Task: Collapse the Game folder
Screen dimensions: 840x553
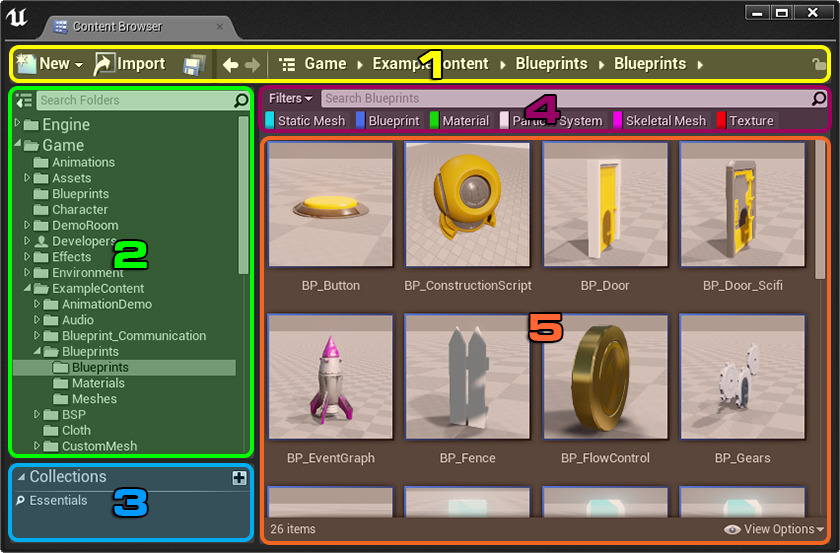Action: tap(18, 144)
